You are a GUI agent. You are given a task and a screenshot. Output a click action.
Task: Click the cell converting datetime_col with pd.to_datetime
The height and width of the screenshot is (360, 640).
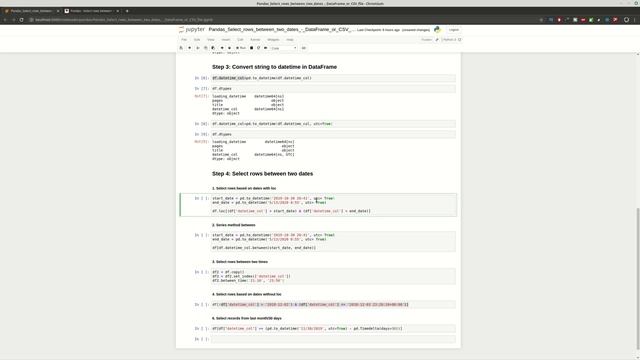(x=333, y=78)
